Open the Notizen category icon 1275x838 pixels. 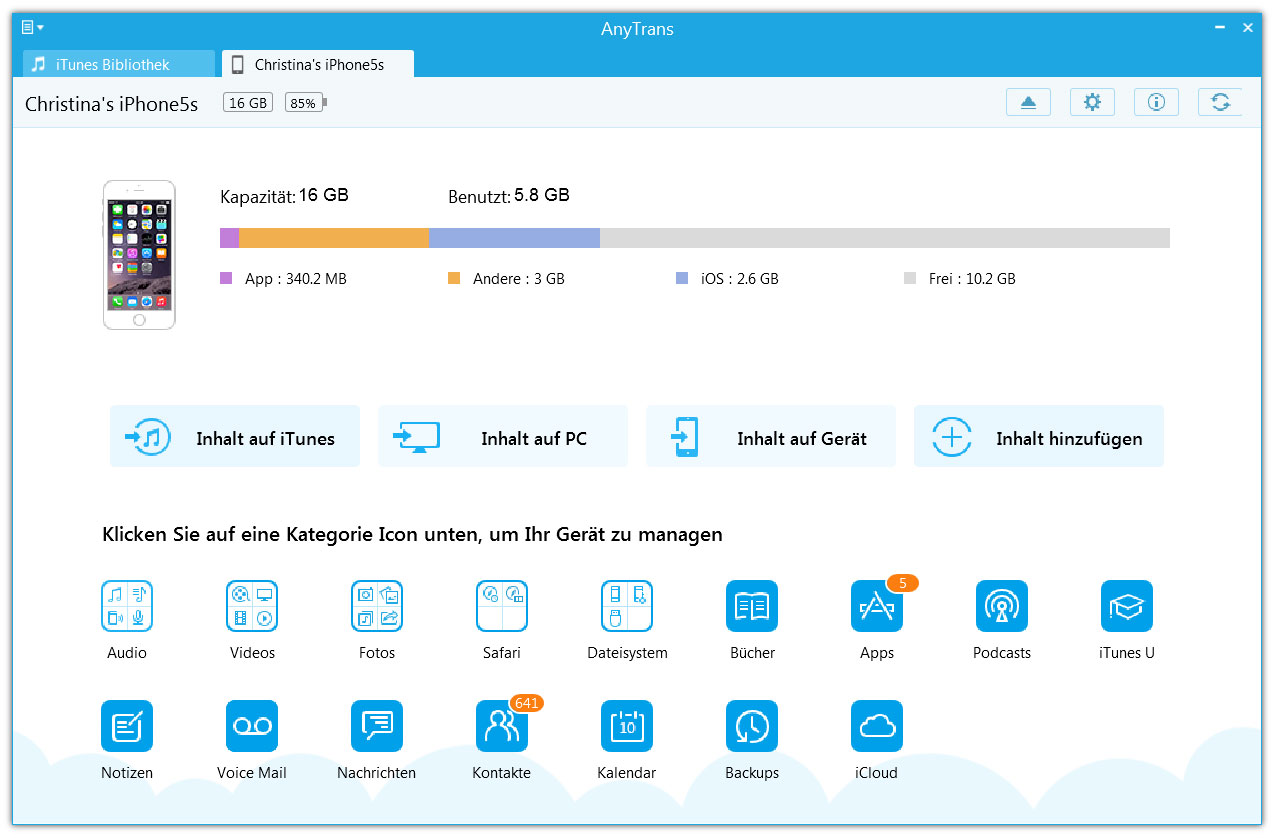[x=127, y=726]
